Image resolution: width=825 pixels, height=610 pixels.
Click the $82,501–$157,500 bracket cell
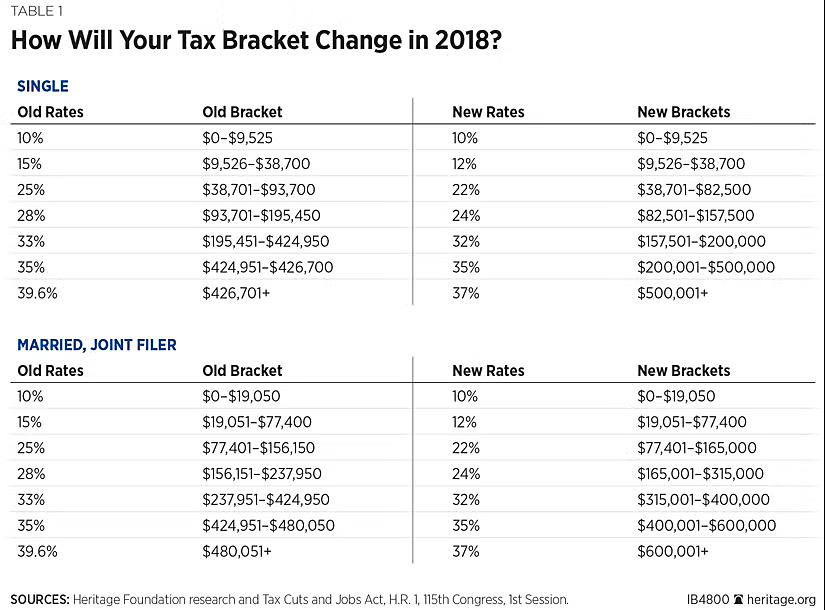pos(696,215)
